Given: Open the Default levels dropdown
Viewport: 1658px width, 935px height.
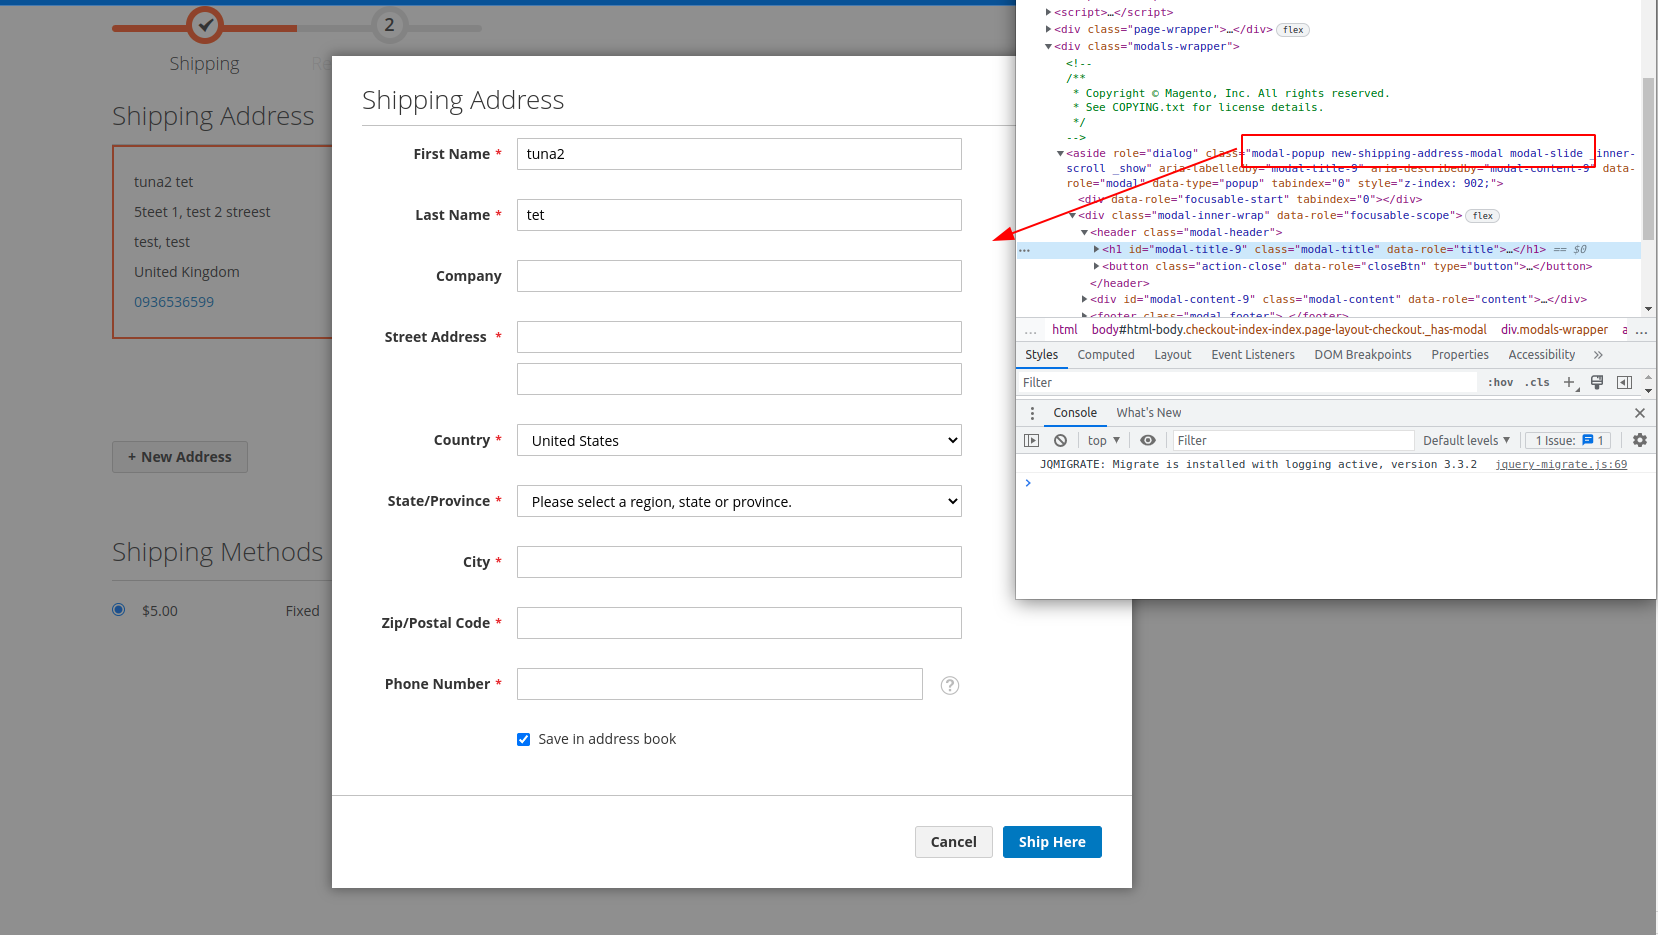Looking at the screenshot, I should (x=1466, y=440).
